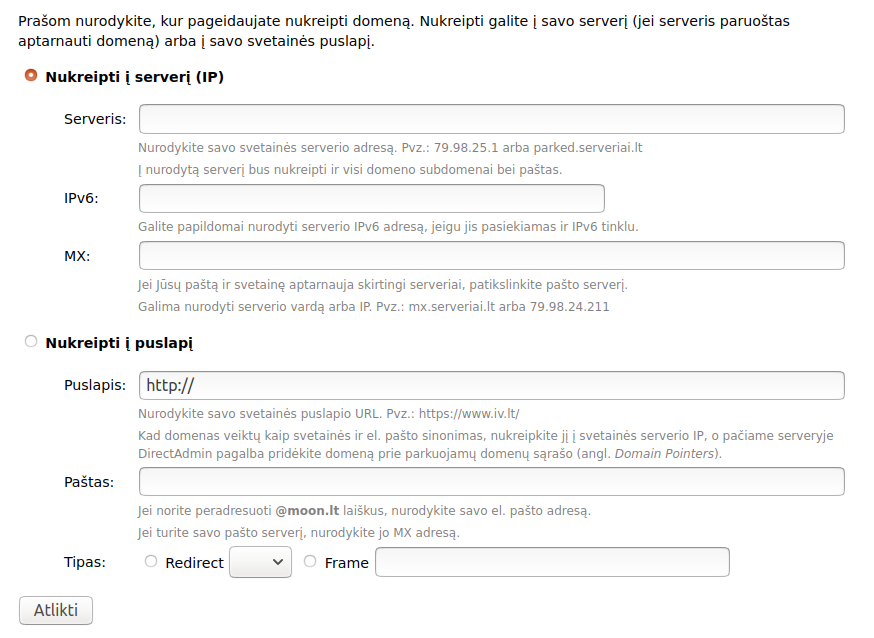Click the MX mail server field
Image resolution: width=874 pixels, height=638 pixels.
(491, 256)
